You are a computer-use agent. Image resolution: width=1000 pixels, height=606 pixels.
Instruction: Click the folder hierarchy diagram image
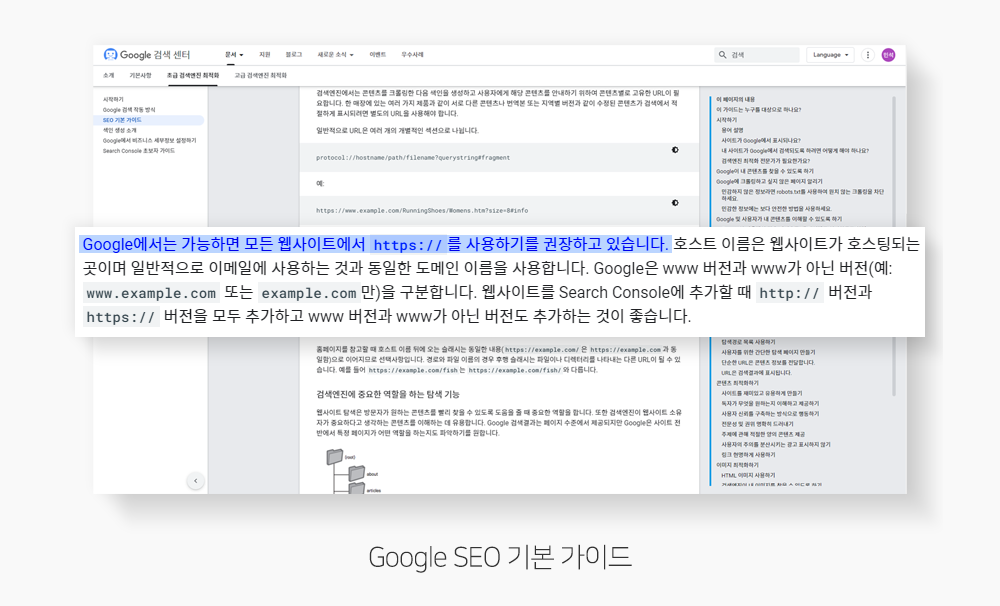tap(354, 471)
